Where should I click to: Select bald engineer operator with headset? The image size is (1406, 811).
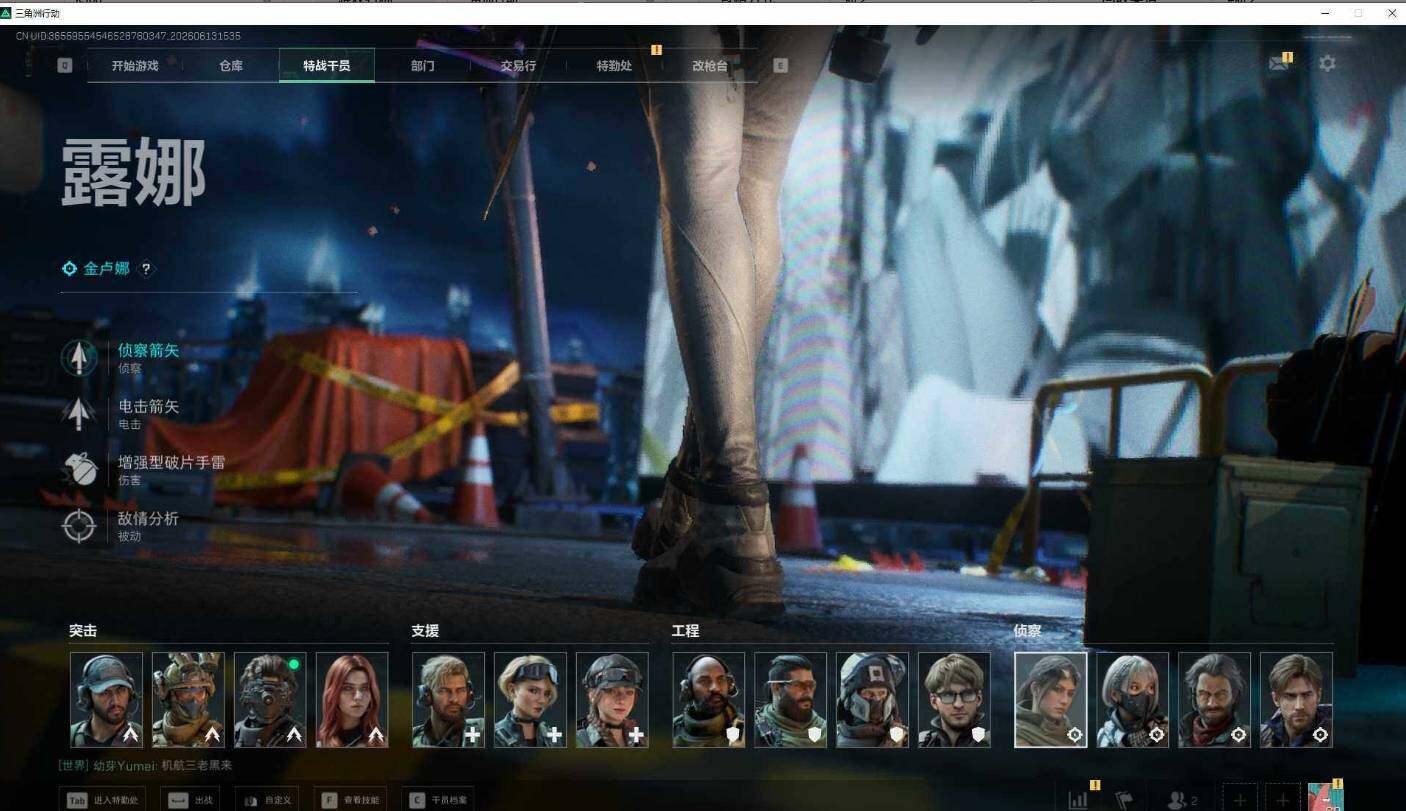(709, 700)
